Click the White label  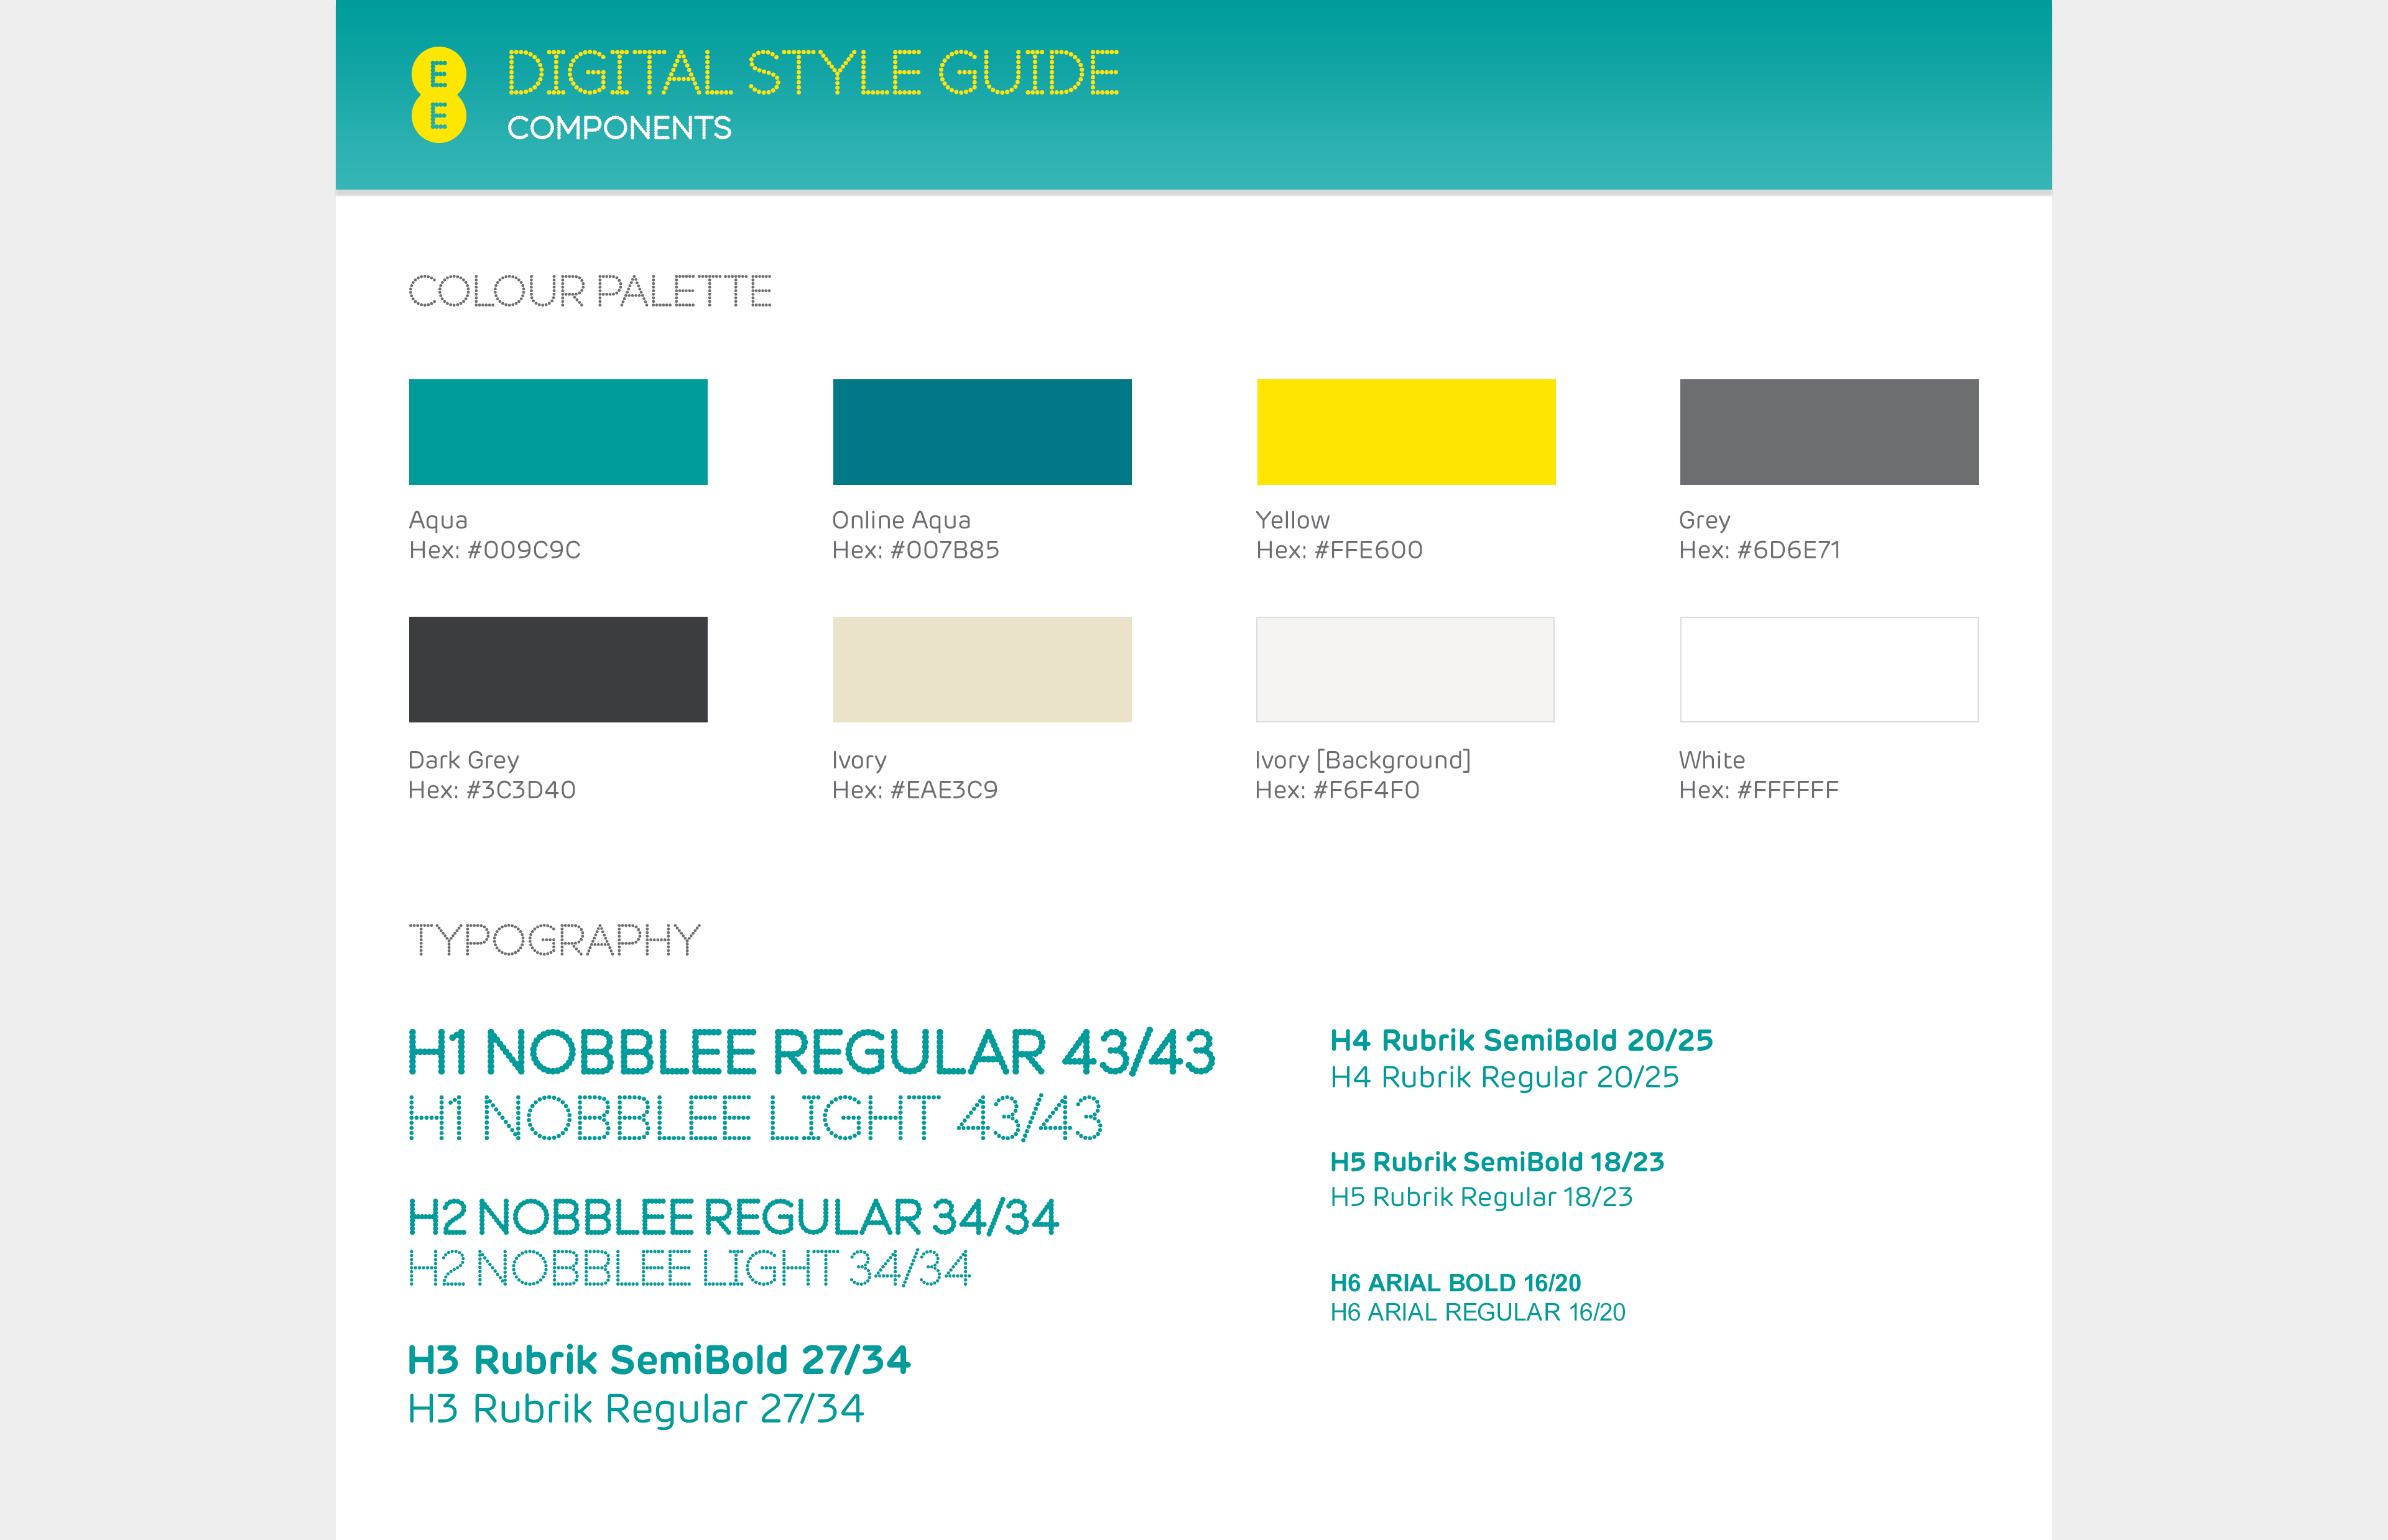[1712, 760]
